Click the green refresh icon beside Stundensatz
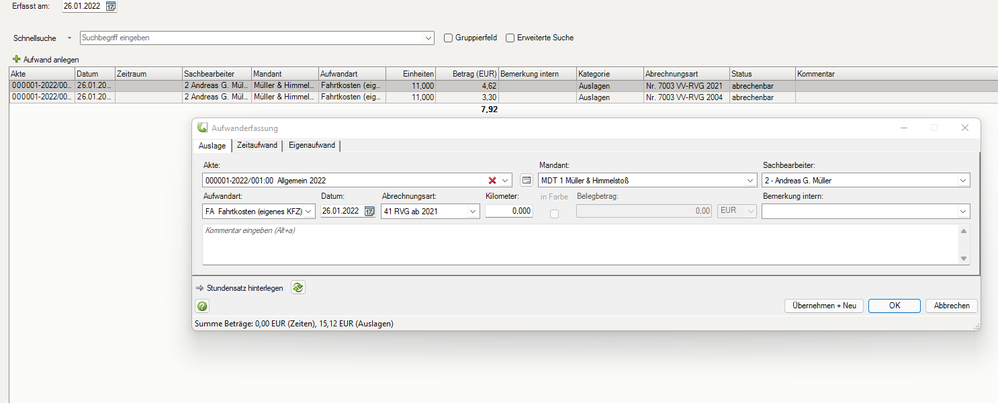998x403 pixels. click(x=298, y=287)
